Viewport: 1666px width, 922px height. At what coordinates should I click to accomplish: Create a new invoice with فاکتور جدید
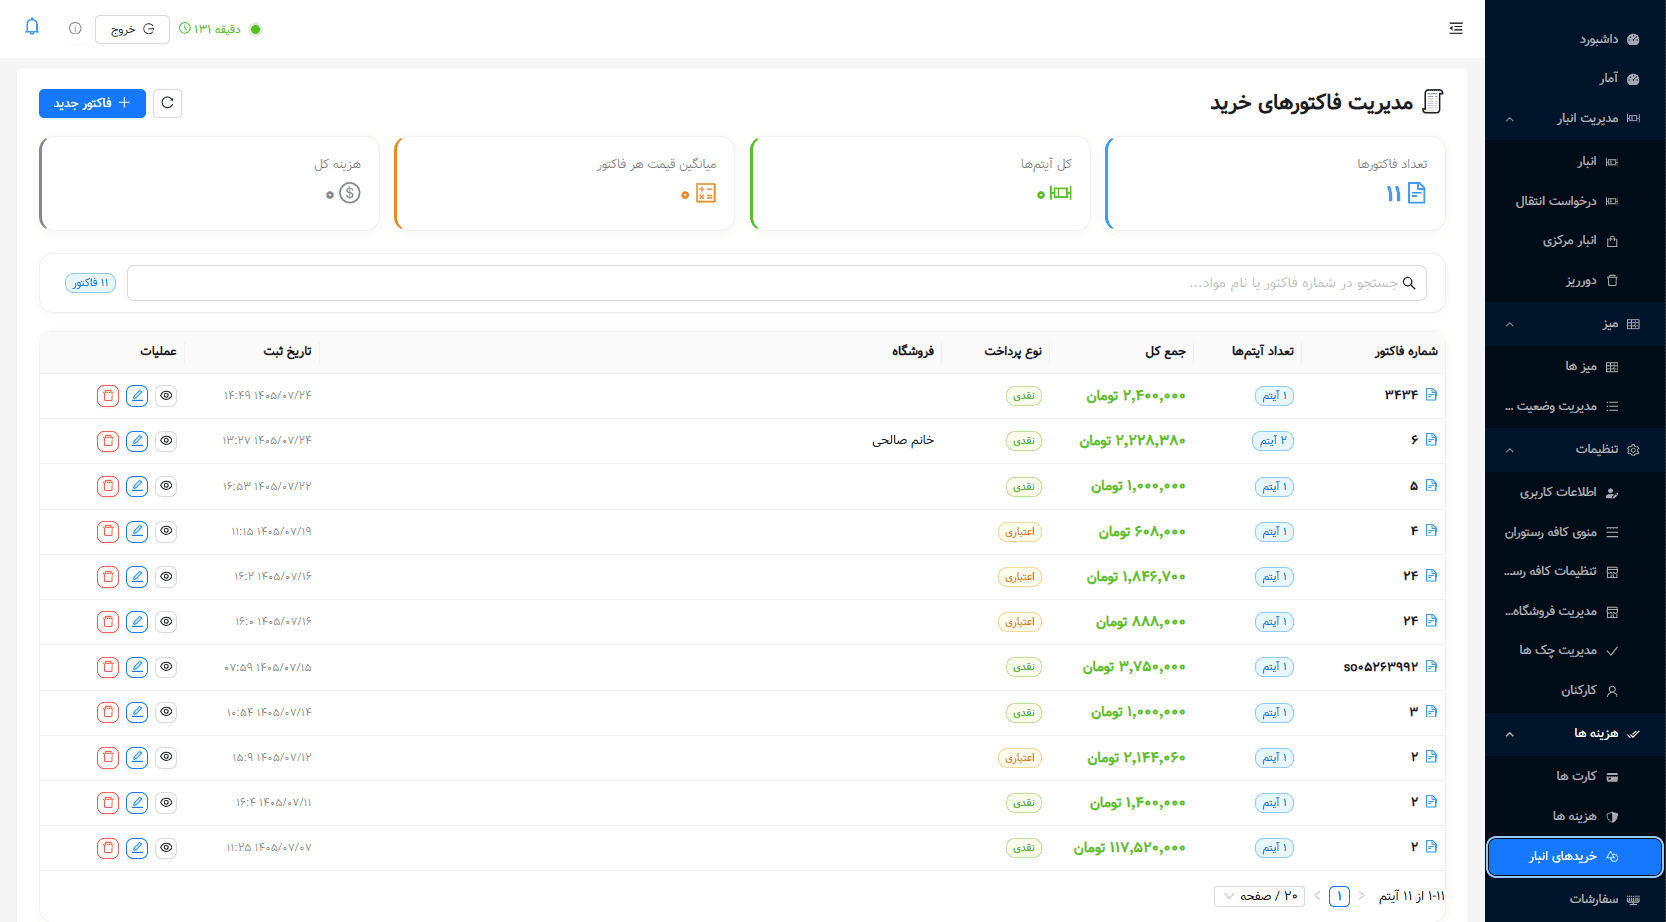(x=92, y=103)
